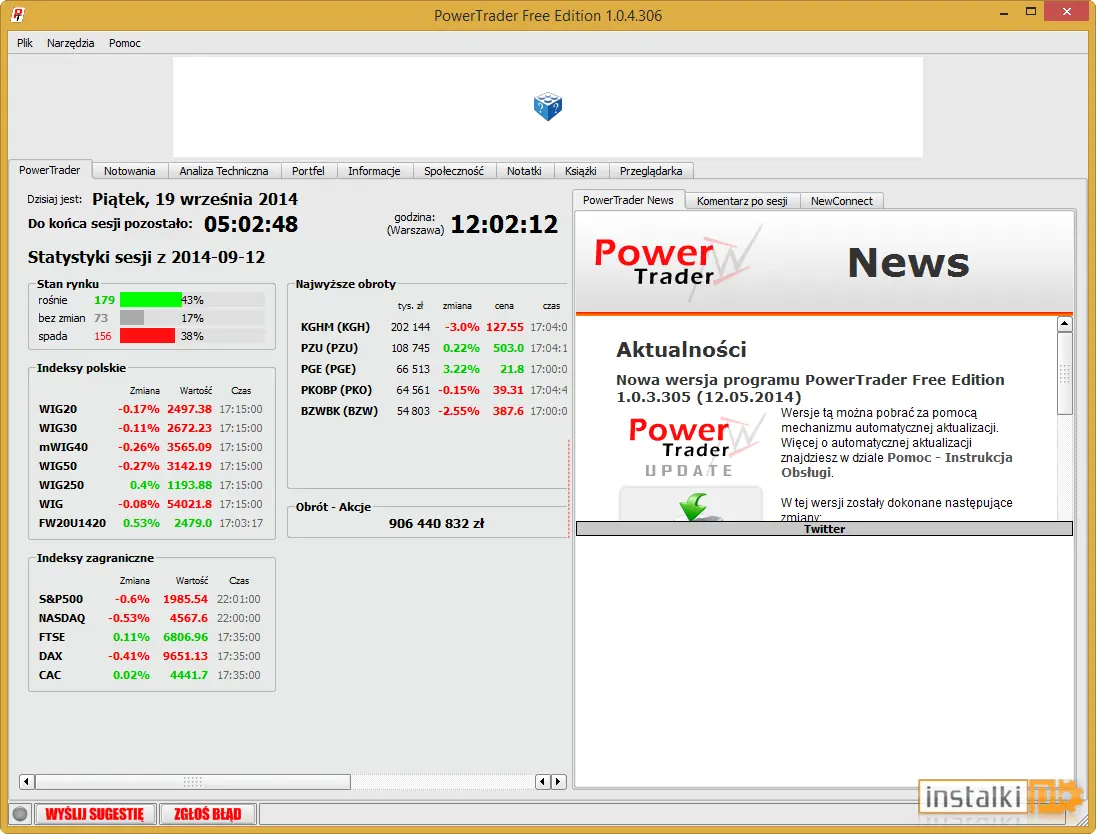Click the session countdown 05:02:48
Viewport: 1096px width, 834px height.
click(251, 224)
